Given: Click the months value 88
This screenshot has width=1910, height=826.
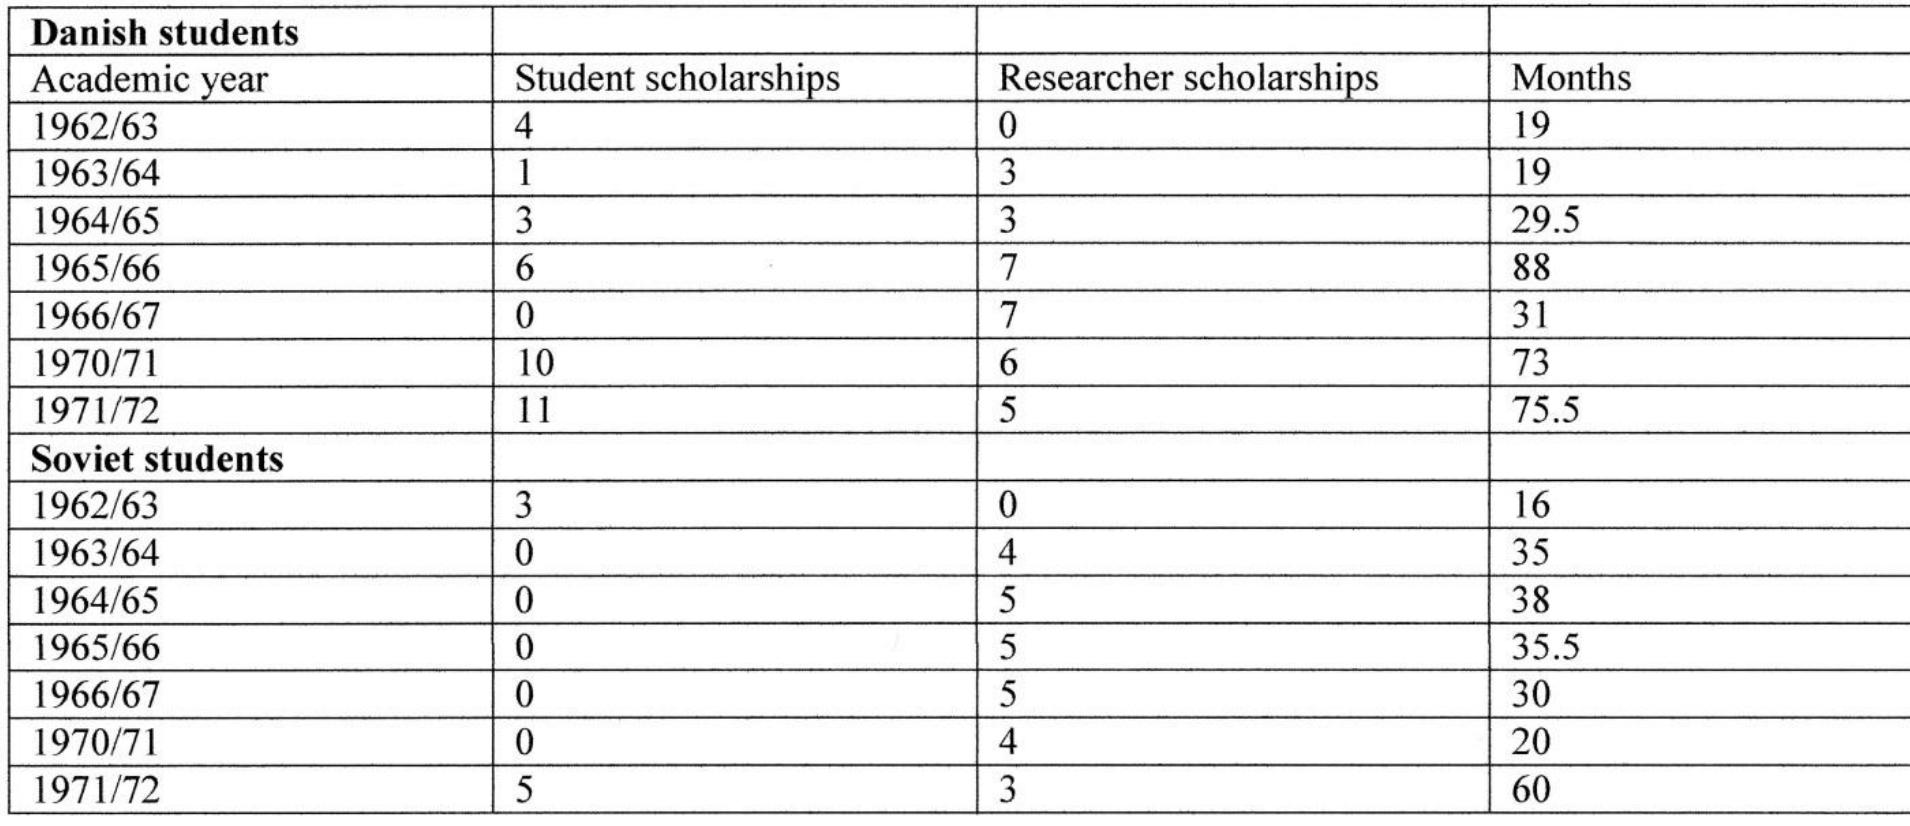Looking at the screenshot, I should coord(1531,268).
